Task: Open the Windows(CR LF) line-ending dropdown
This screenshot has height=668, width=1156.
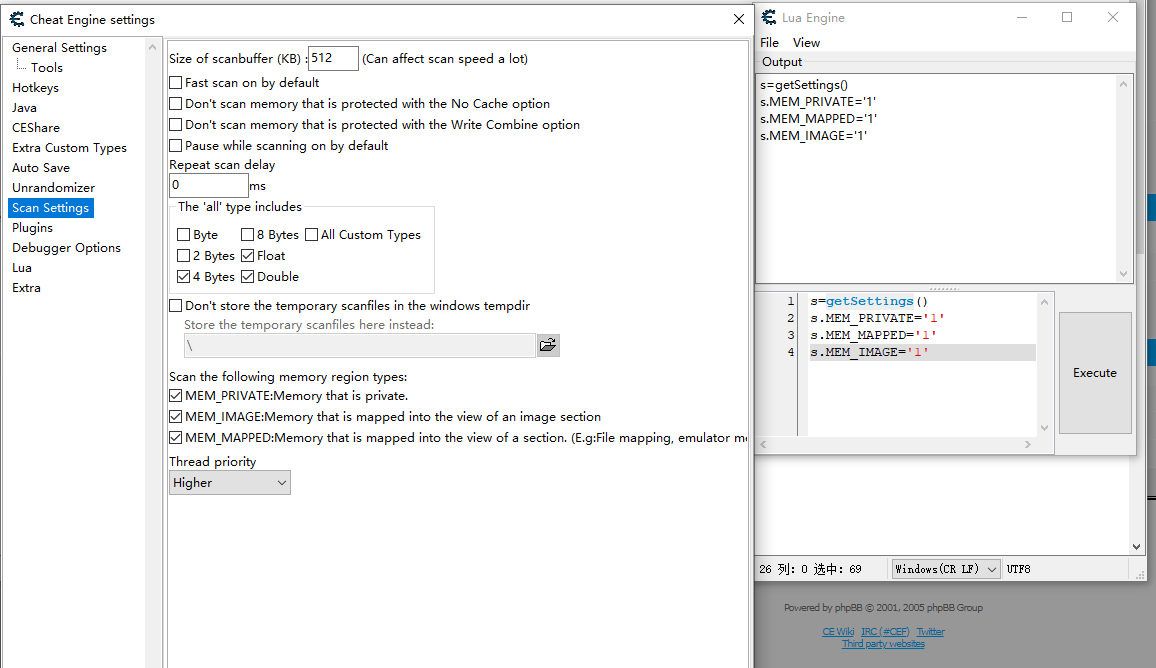Action: point(993,568)
